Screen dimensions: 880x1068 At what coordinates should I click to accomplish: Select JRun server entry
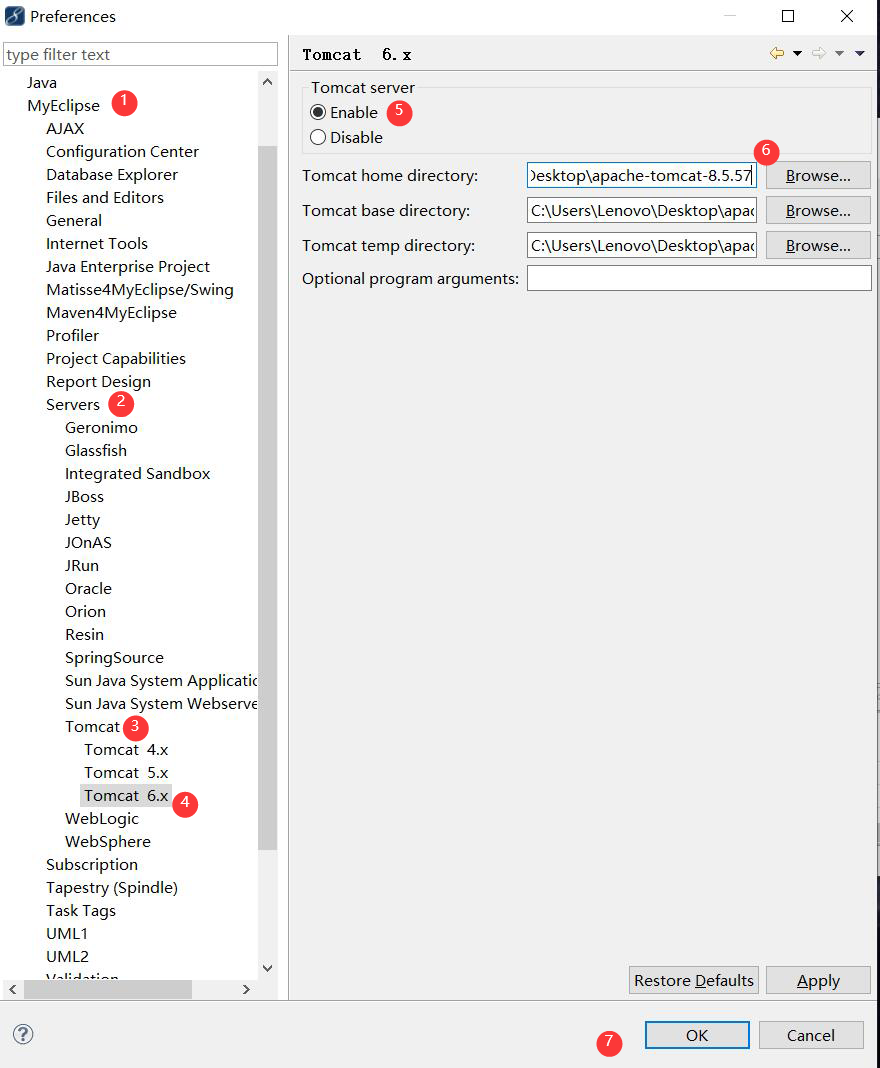pyautogui.click(x=82, y=565)
